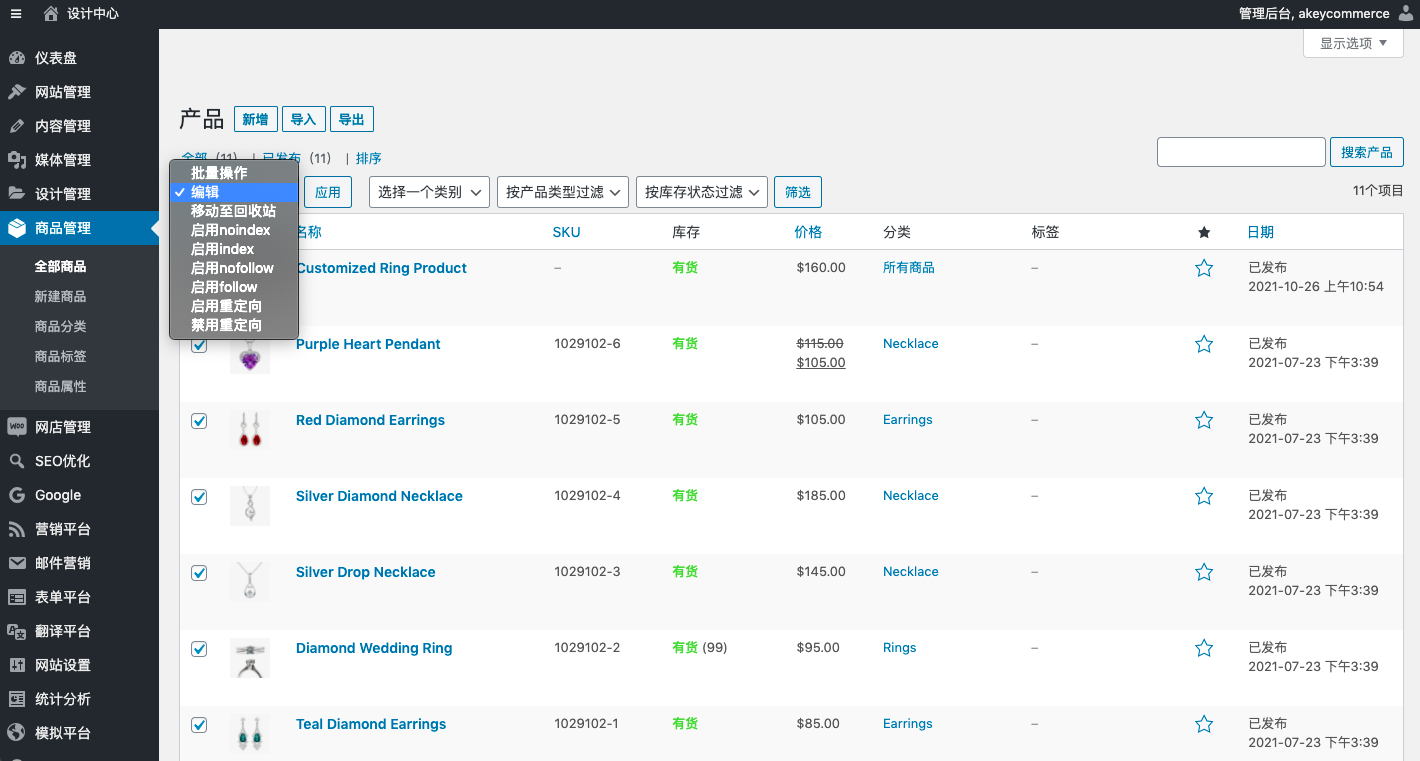Choose 编辑 option in bulk menu
Viewport: 1420px width, 761px height.
point(234,192)
